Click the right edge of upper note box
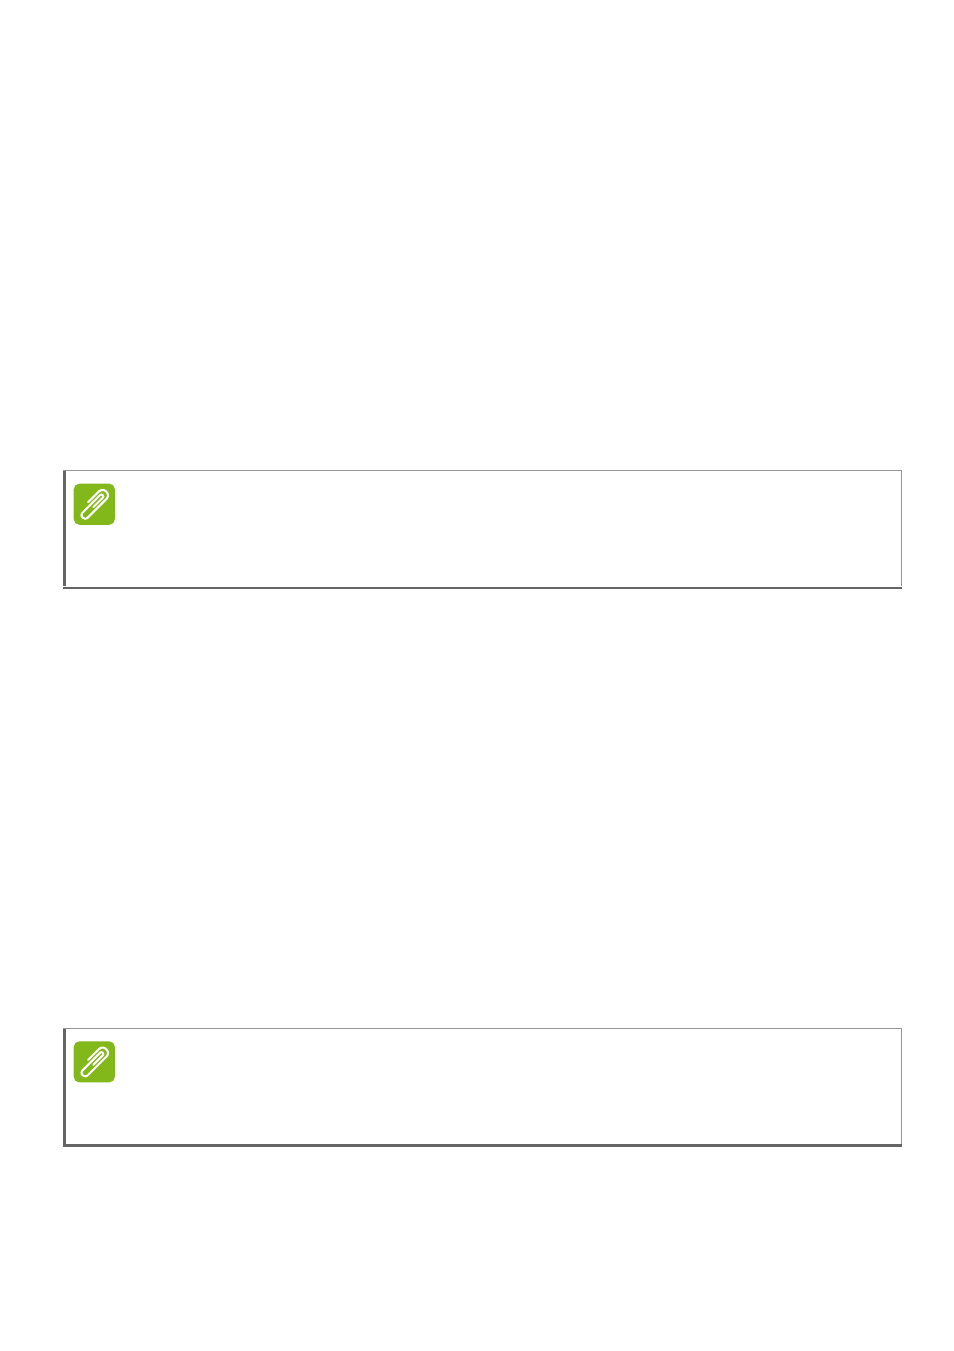Image resolution: width=954 pixels, height=1351 pixels. click(x=901, y=529)
